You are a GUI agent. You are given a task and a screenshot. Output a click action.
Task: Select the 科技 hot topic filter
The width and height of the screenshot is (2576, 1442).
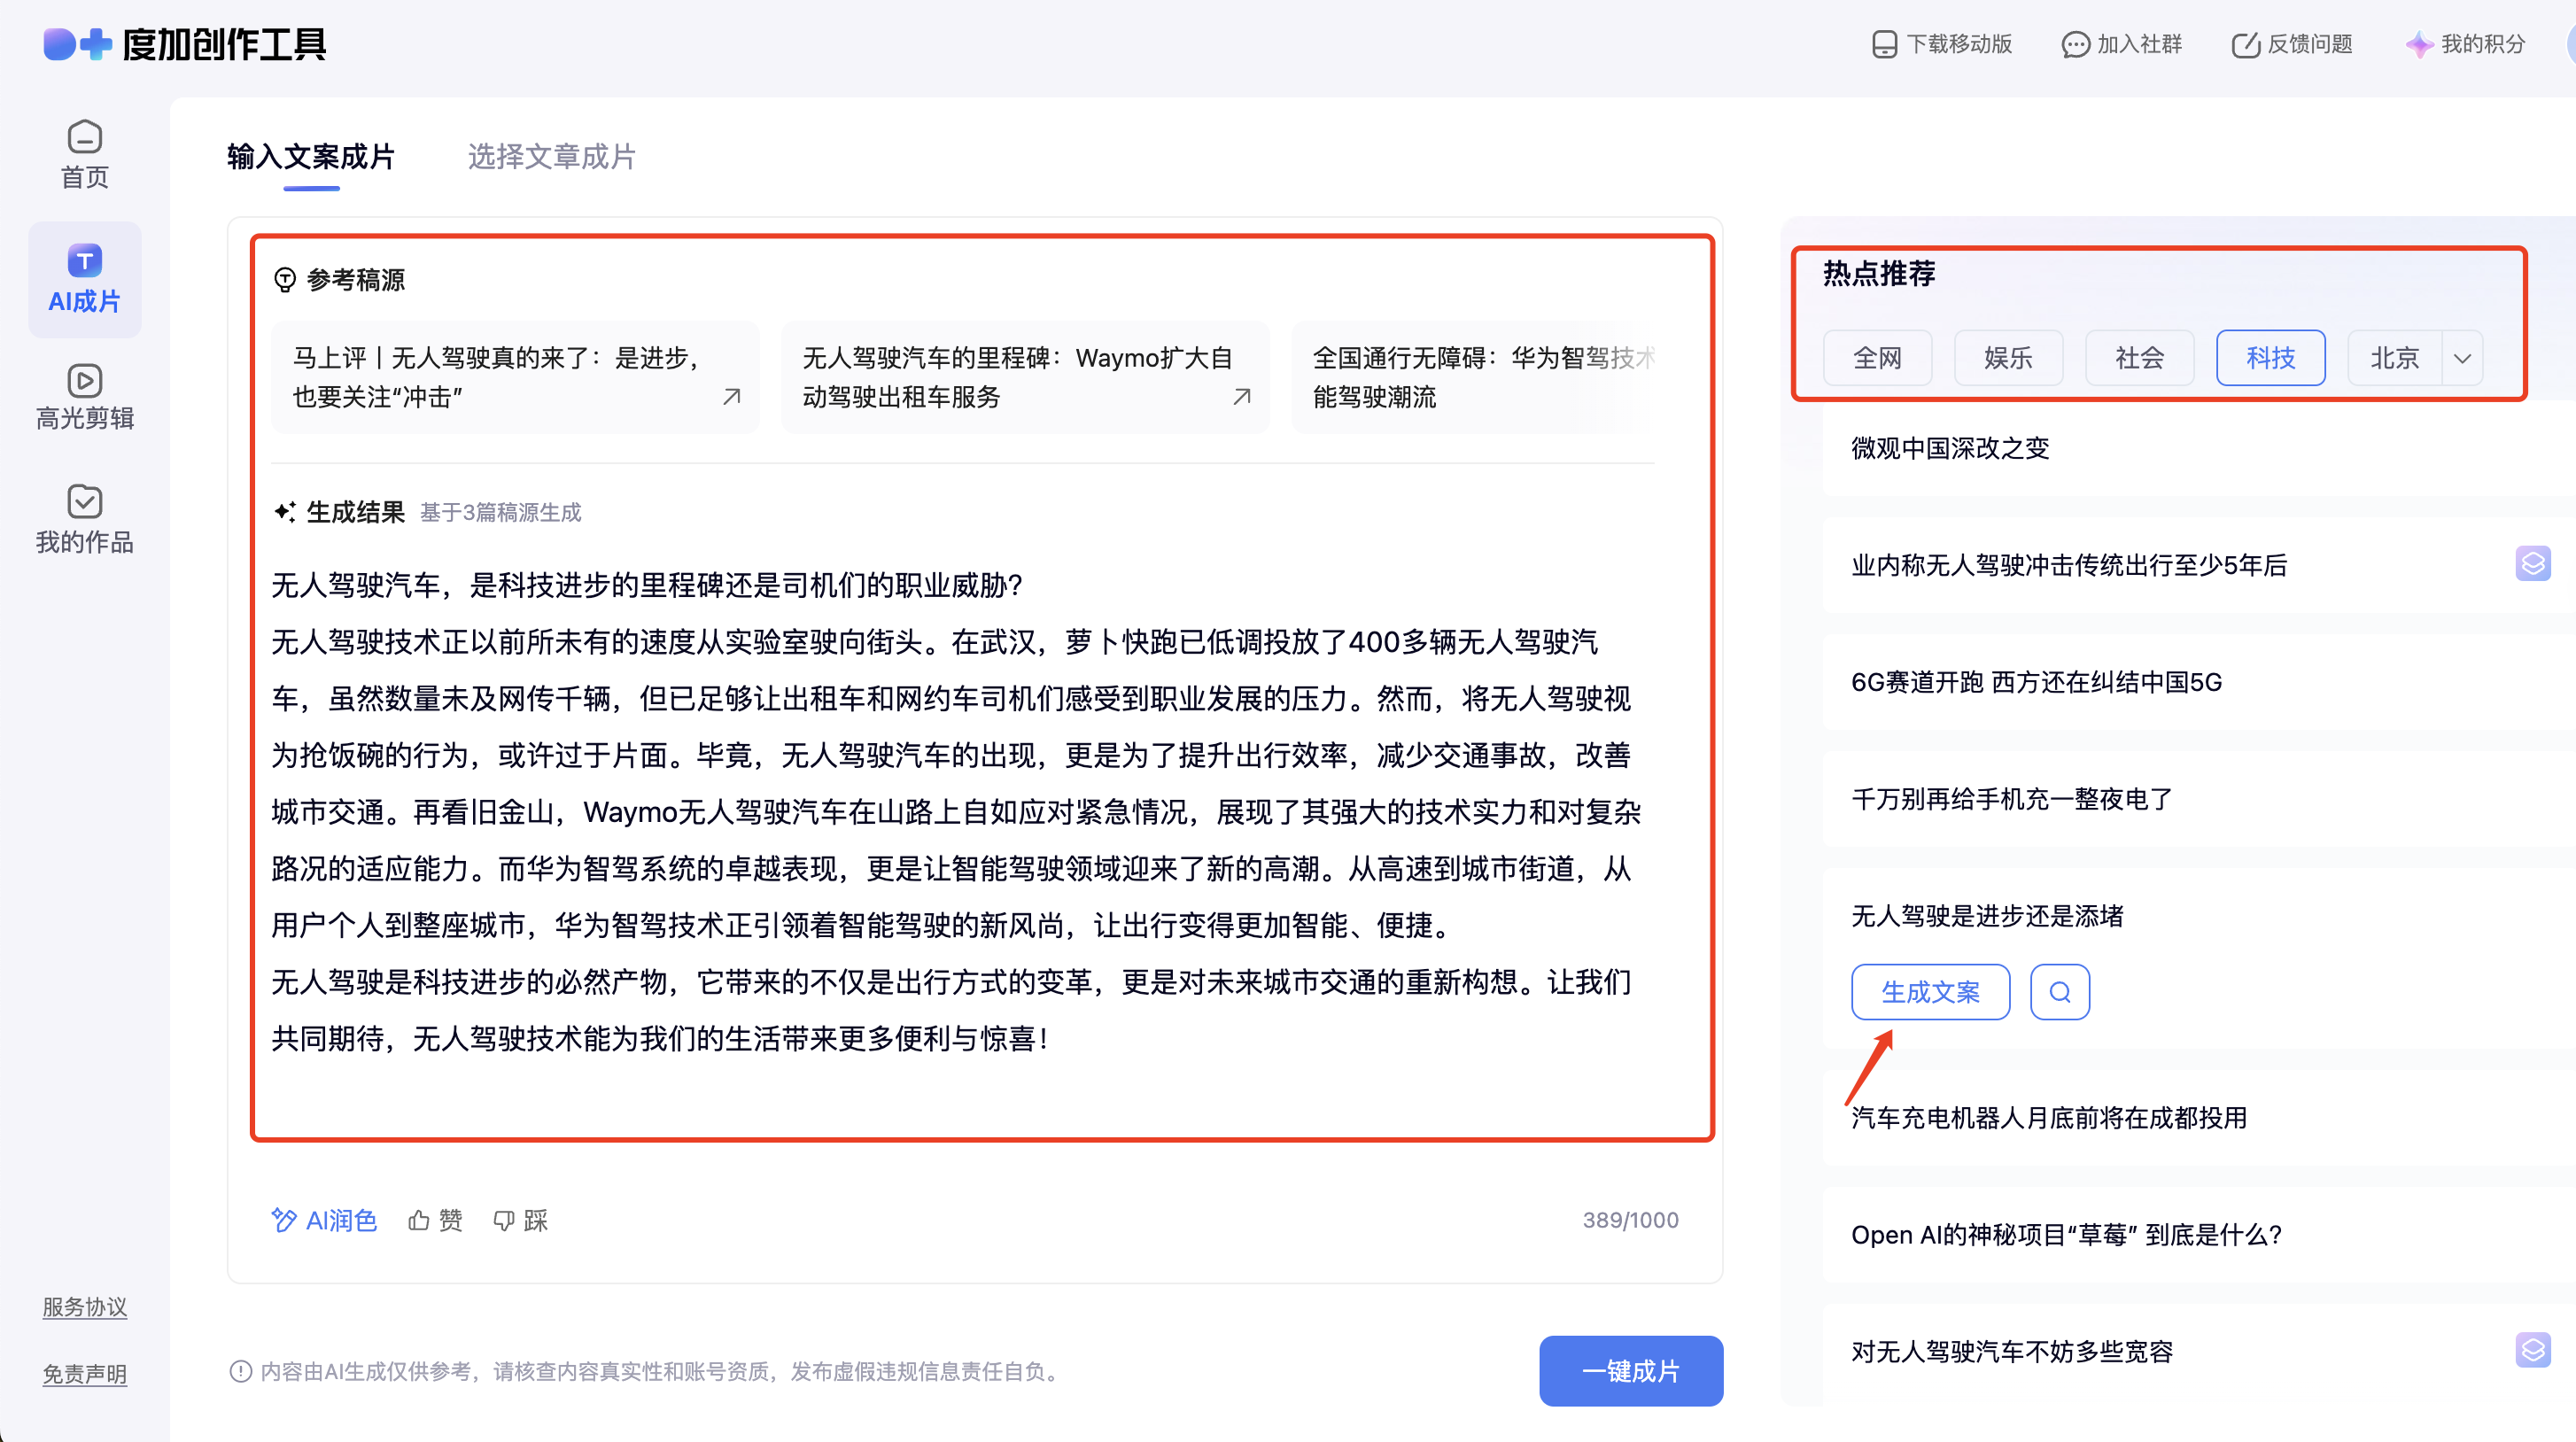tap(2270, 358)
